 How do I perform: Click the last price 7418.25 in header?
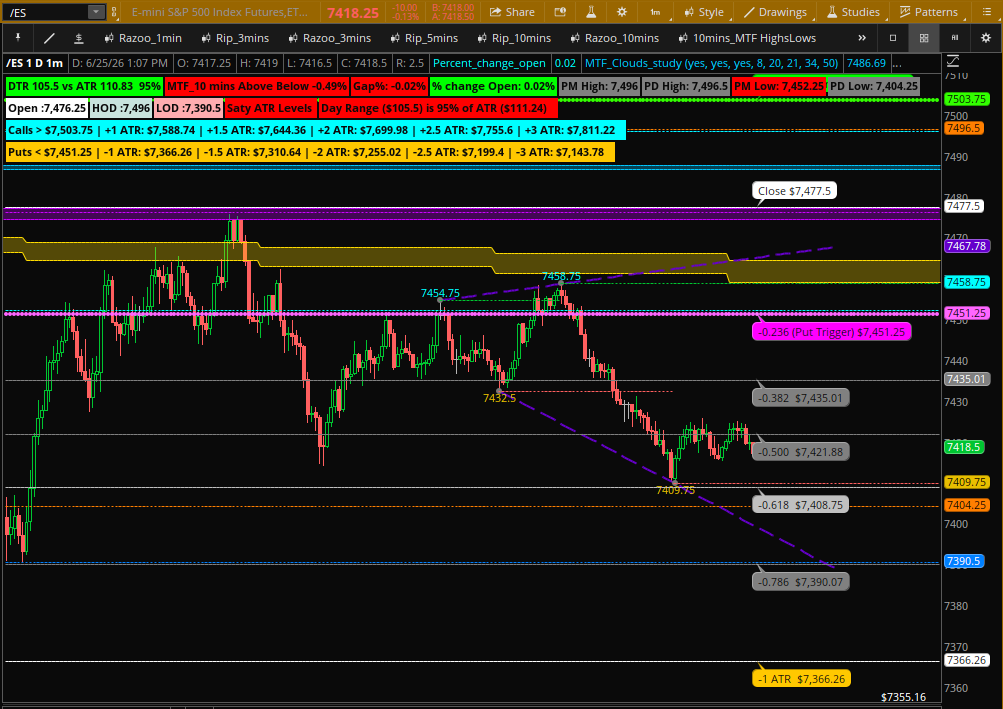tap(353, 13)
